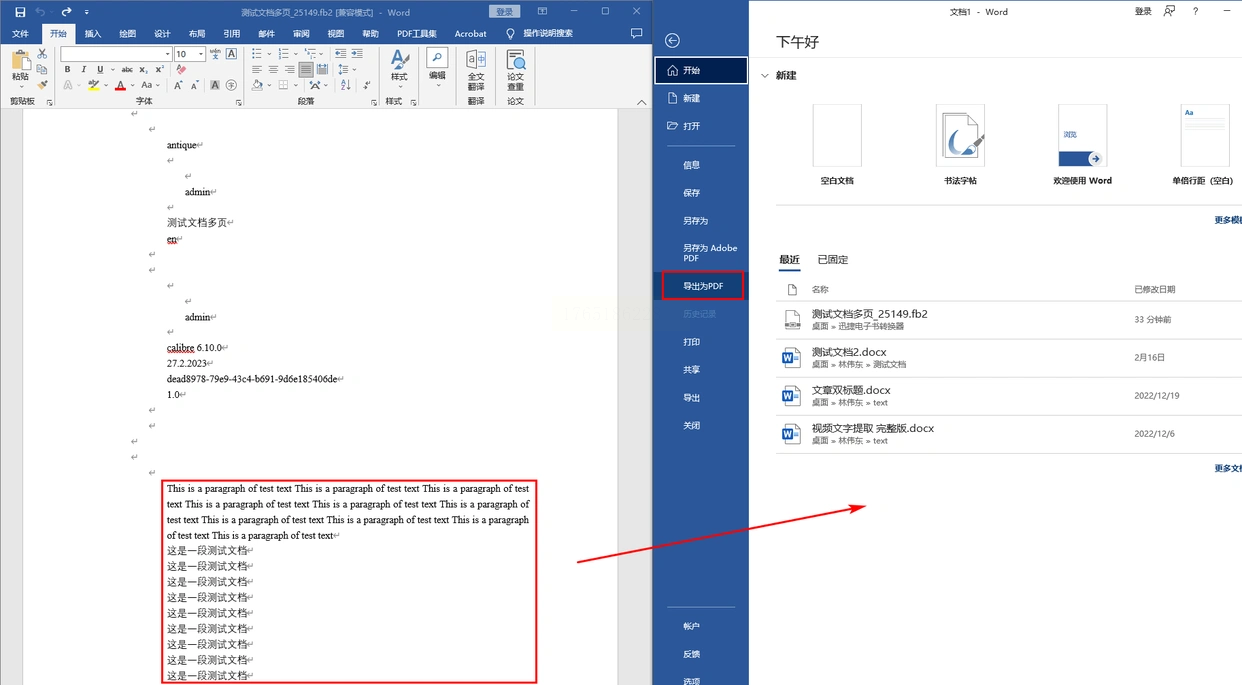
Task: Launch the 论文查重 paper check tool
Action: pos(515,70)
